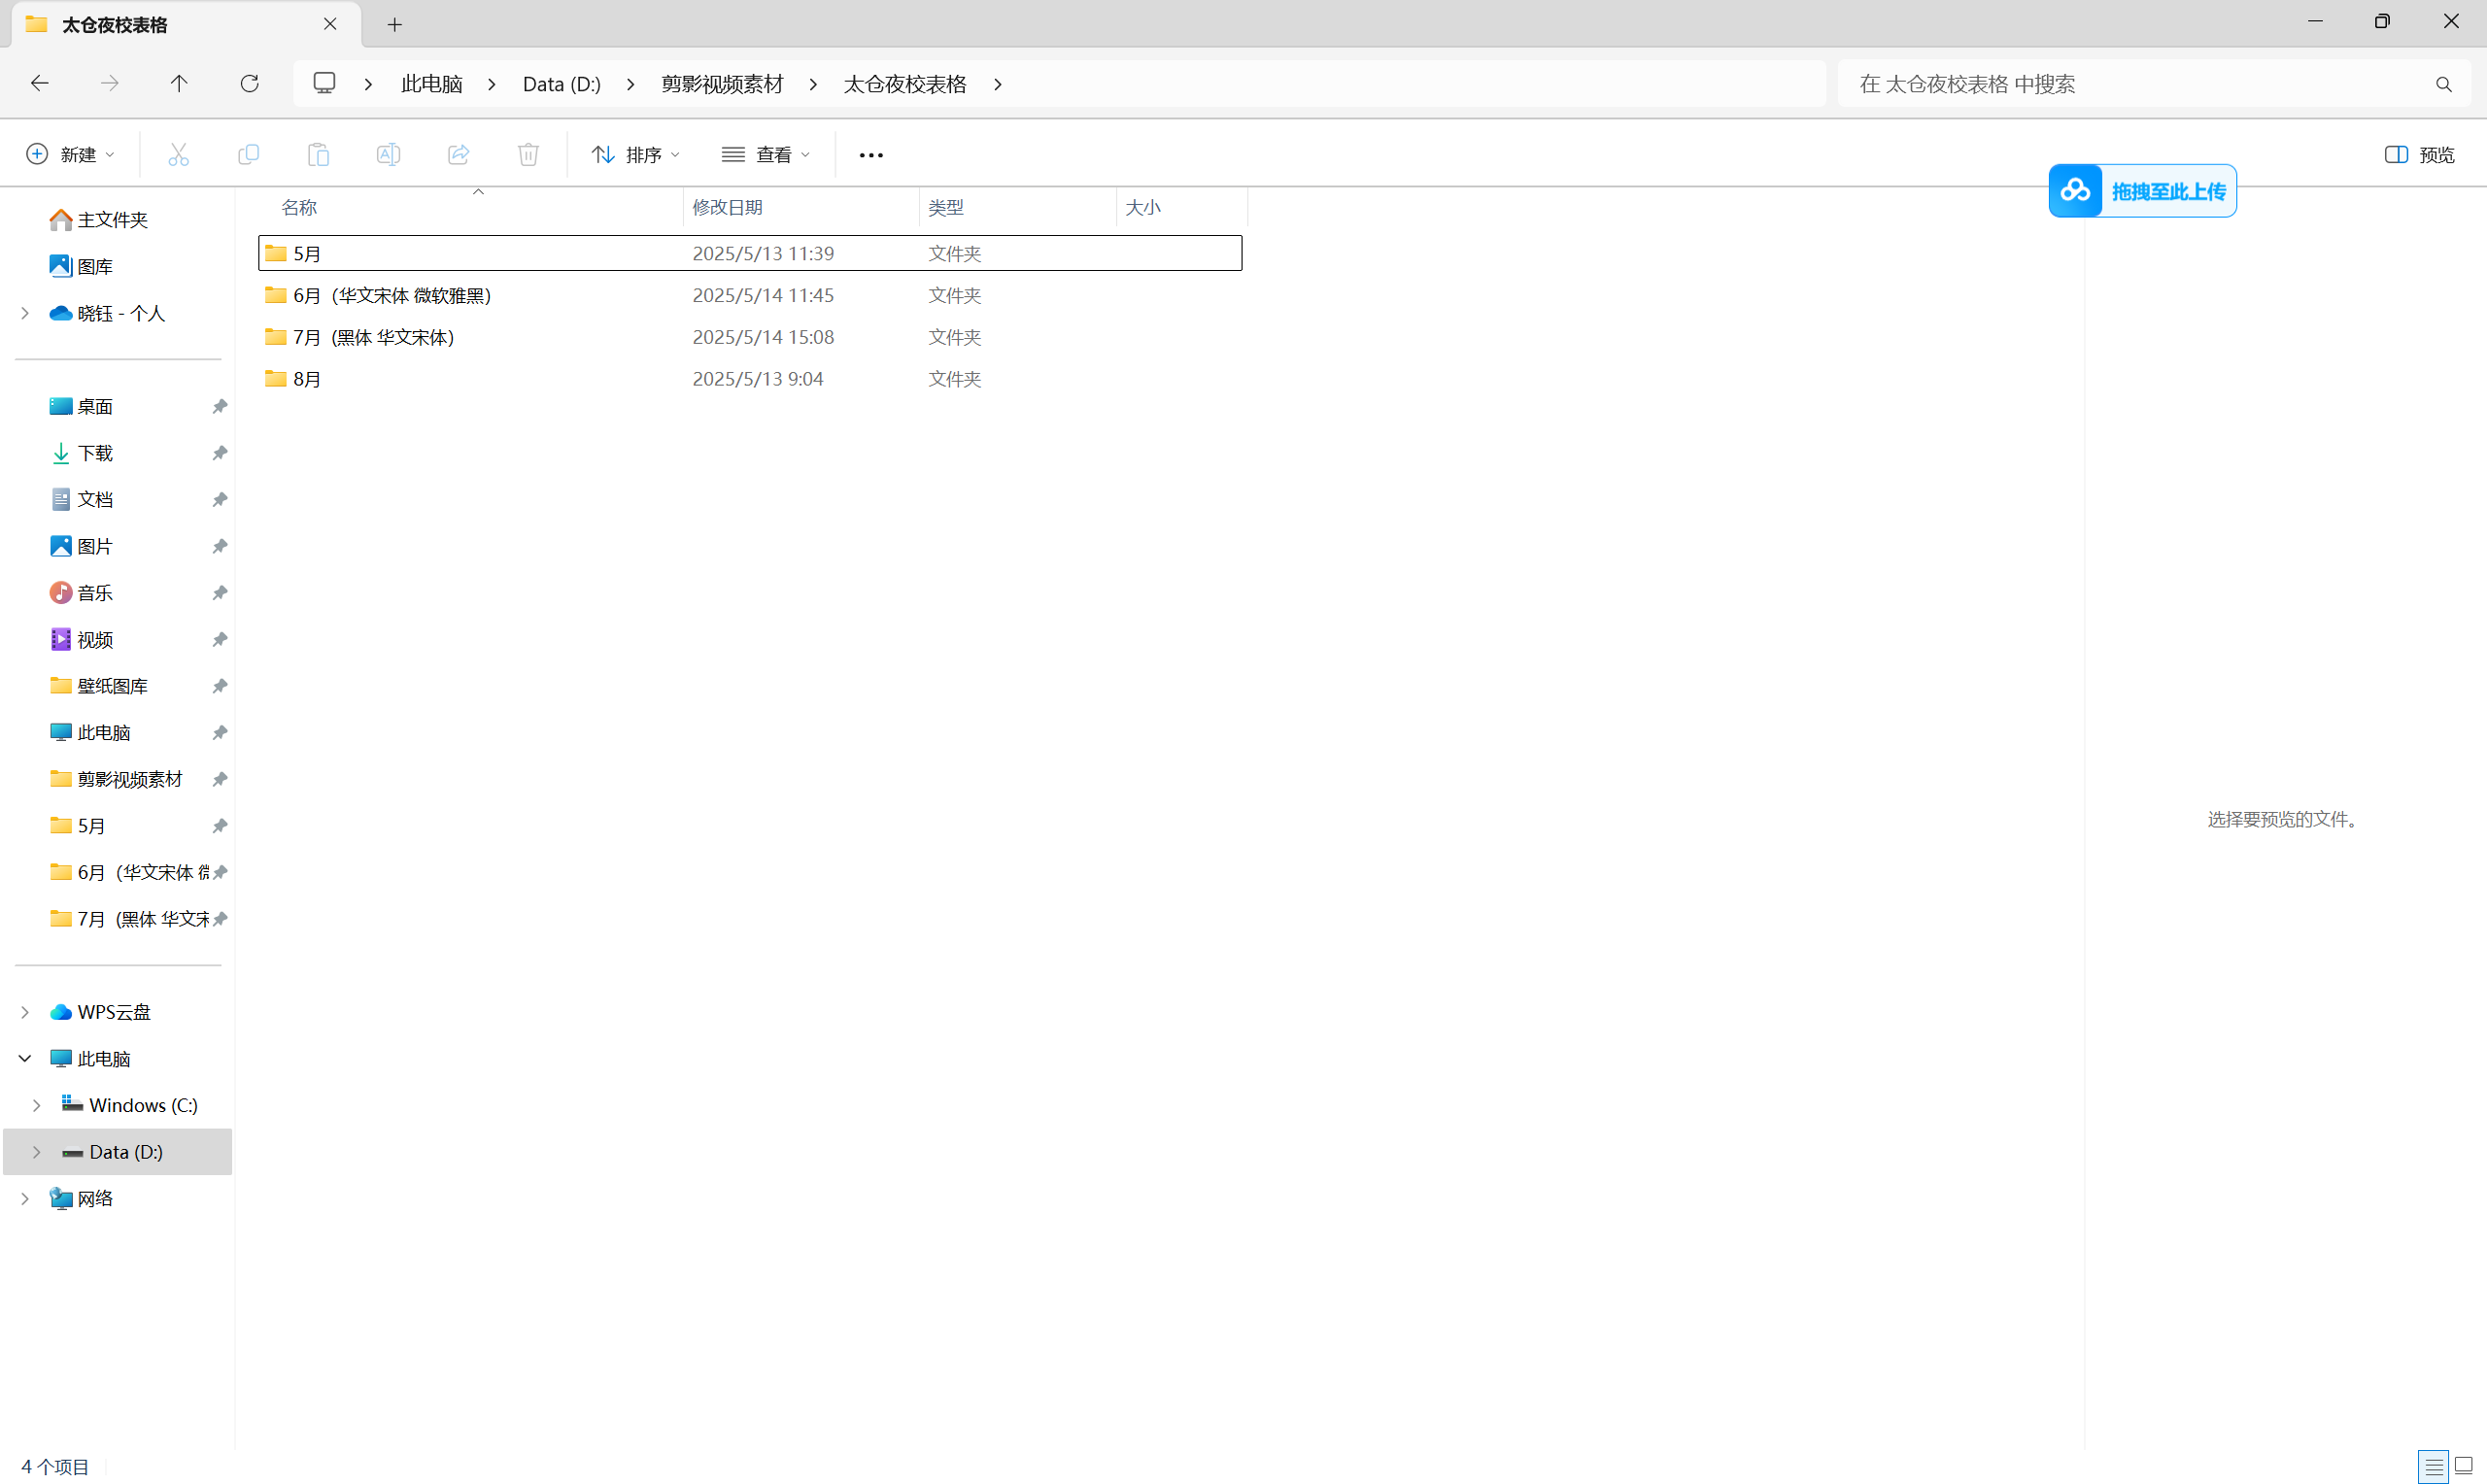This screenshot has width=2487, height=1484.
Task: Open the 排序 sort dropdown
Action: click(636, 155)
